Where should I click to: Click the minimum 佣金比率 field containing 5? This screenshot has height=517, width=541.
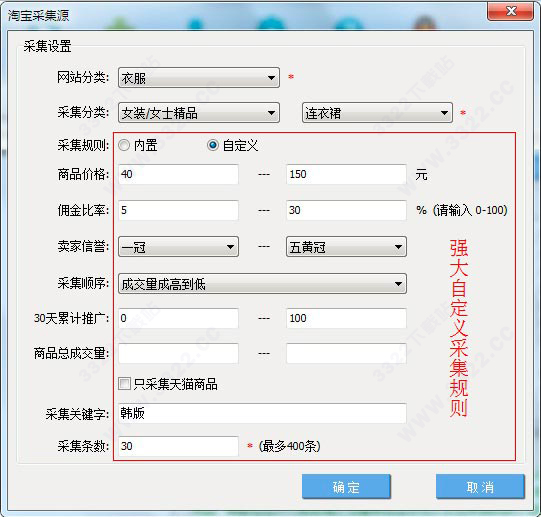[178, 210]
